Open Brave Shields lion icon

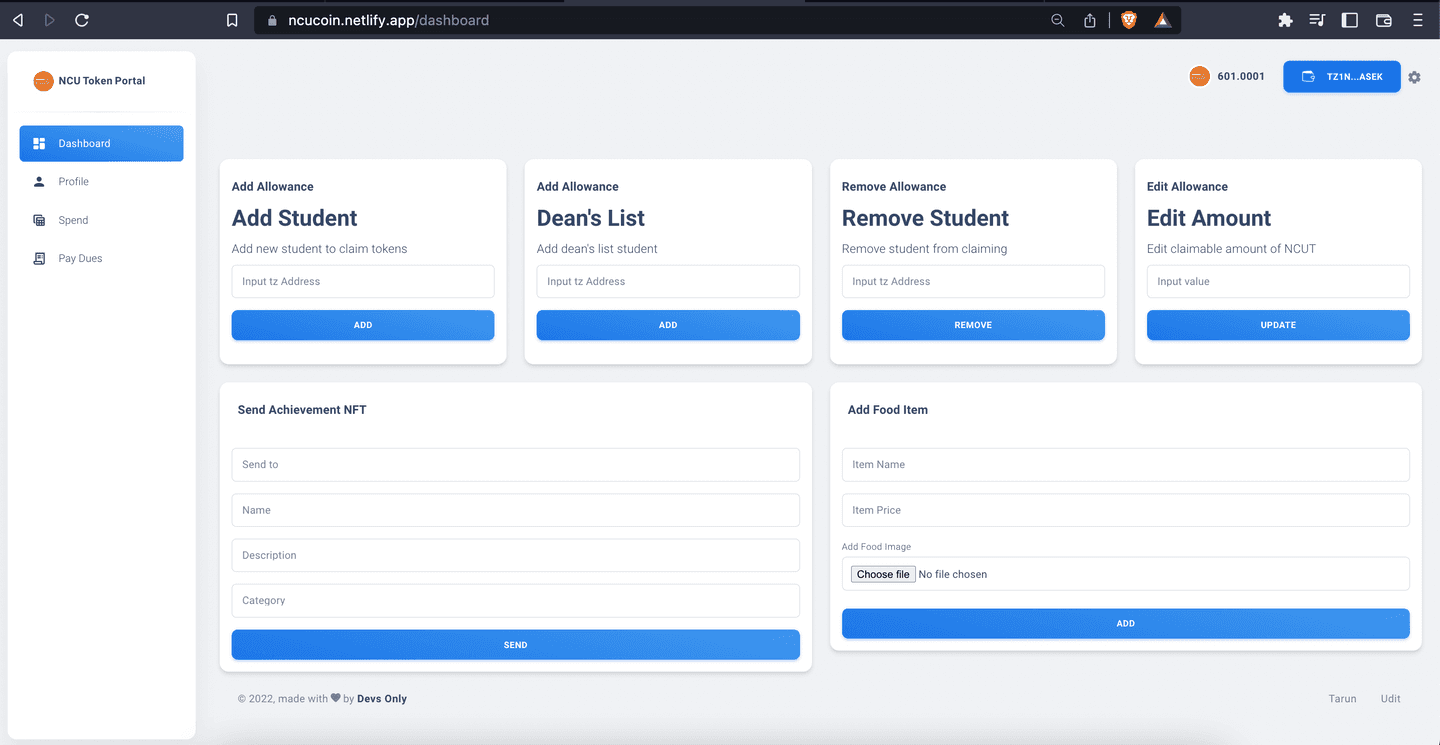[1129, 20]
